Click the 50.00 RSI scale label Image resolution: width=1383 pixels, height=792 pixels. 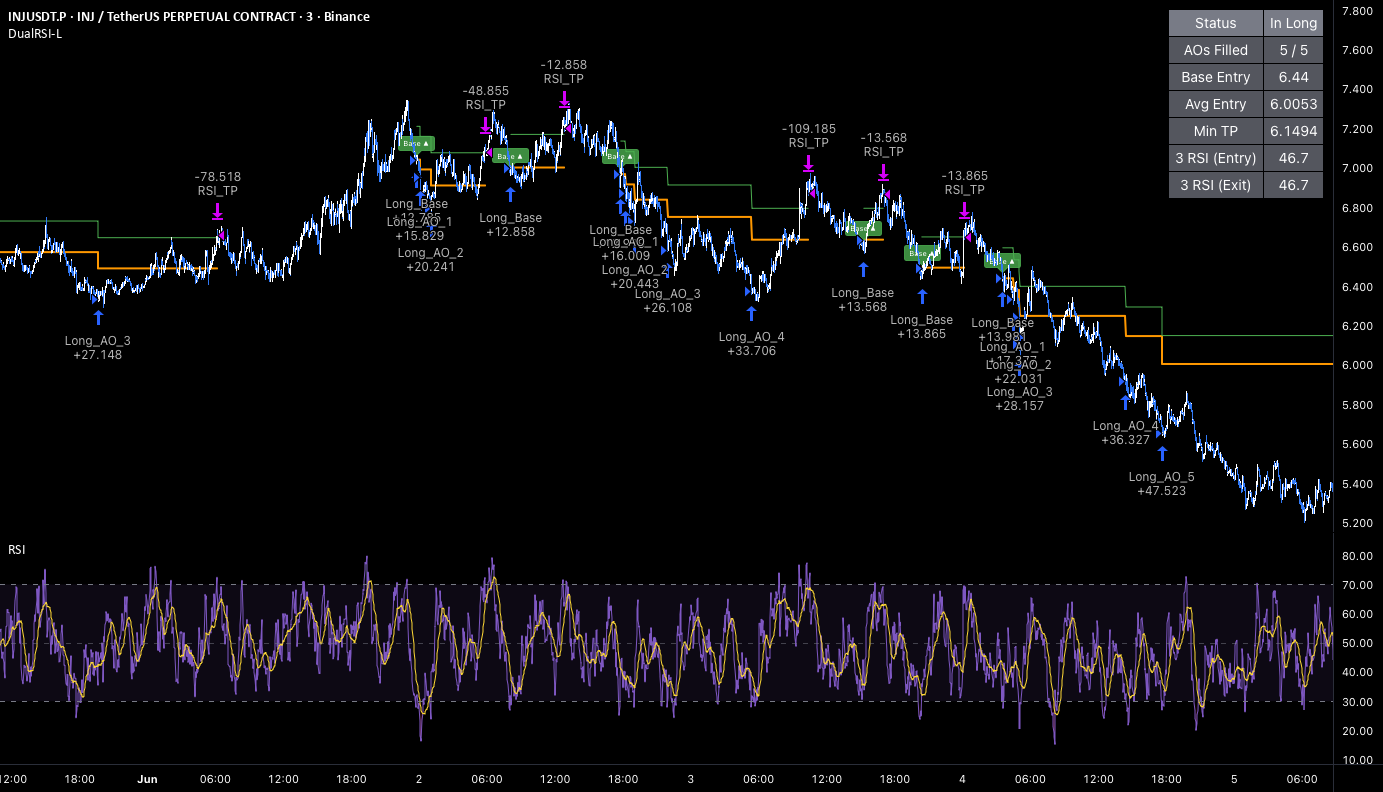pyautogui.click(x=1356, y=643)
